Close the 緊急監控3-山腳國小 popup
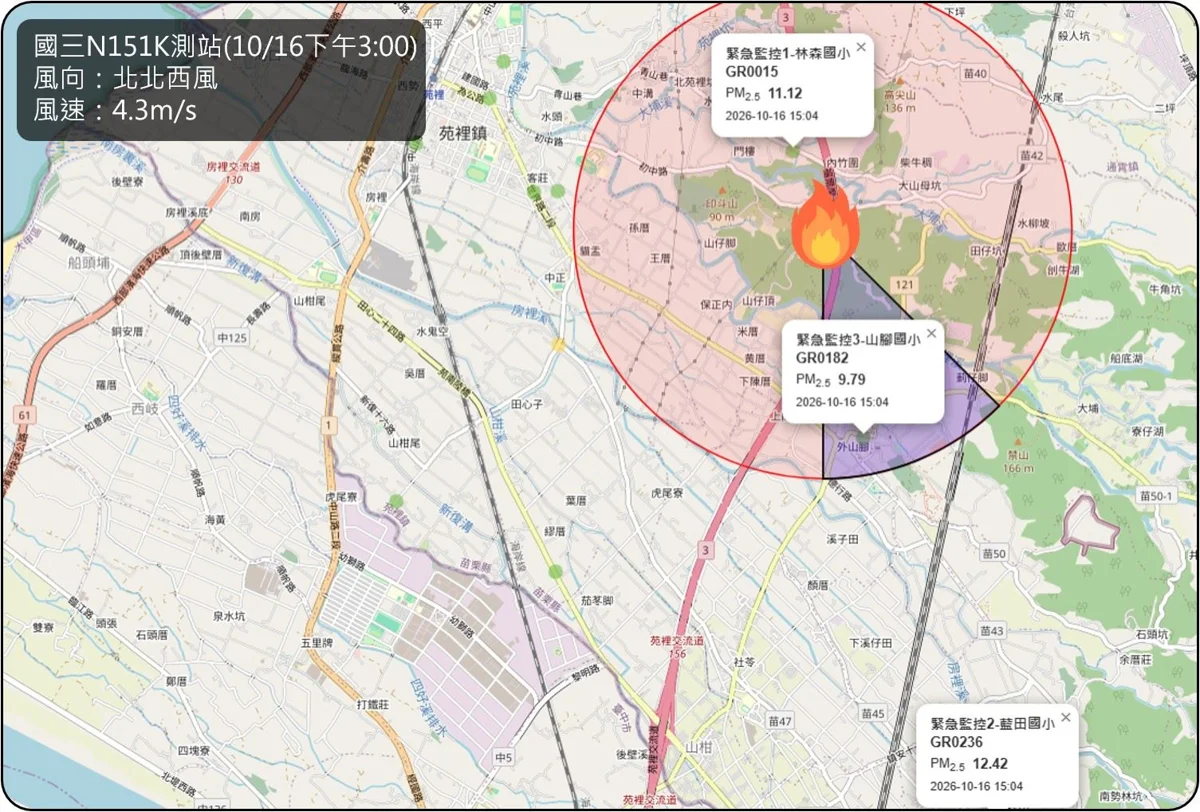This screenshot has height=812, width=1200. [931, 333]
